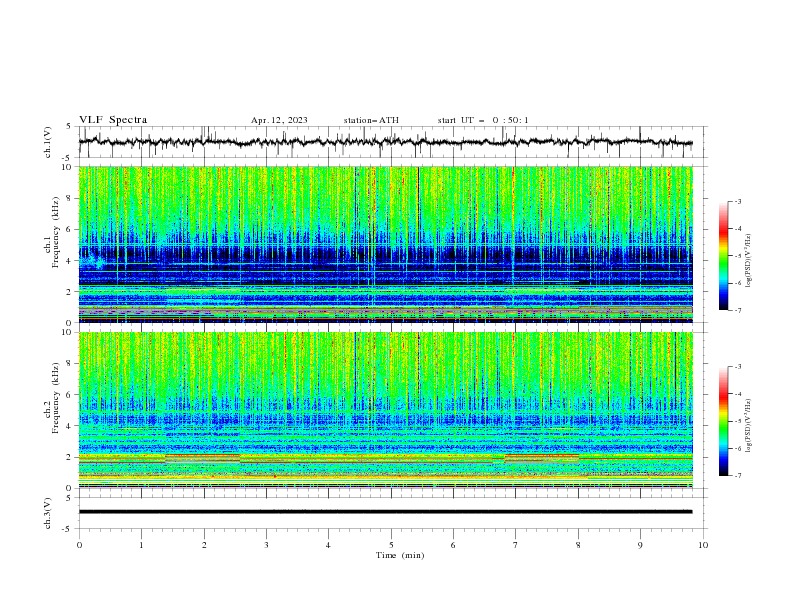
Task: Click the time axis tick label '10'
Action: pyautogui.click(x=703, y=545)
